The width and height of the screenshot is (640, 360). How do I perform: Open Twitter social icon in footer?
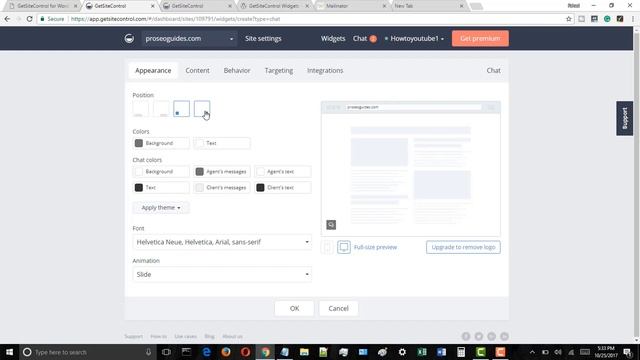coord(479,336)
